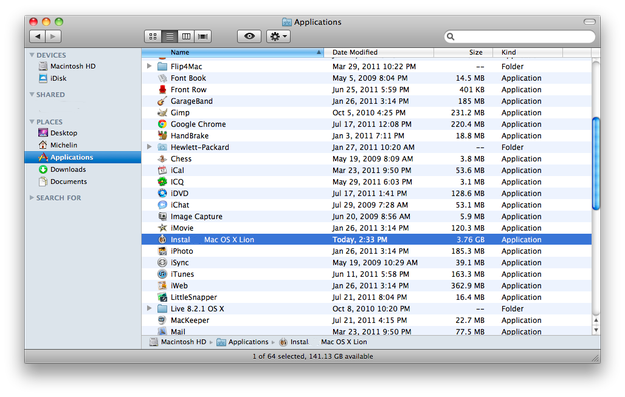Switch to Cover Flow view
Viewport: 625px width, 397px height.
[203, 36]
